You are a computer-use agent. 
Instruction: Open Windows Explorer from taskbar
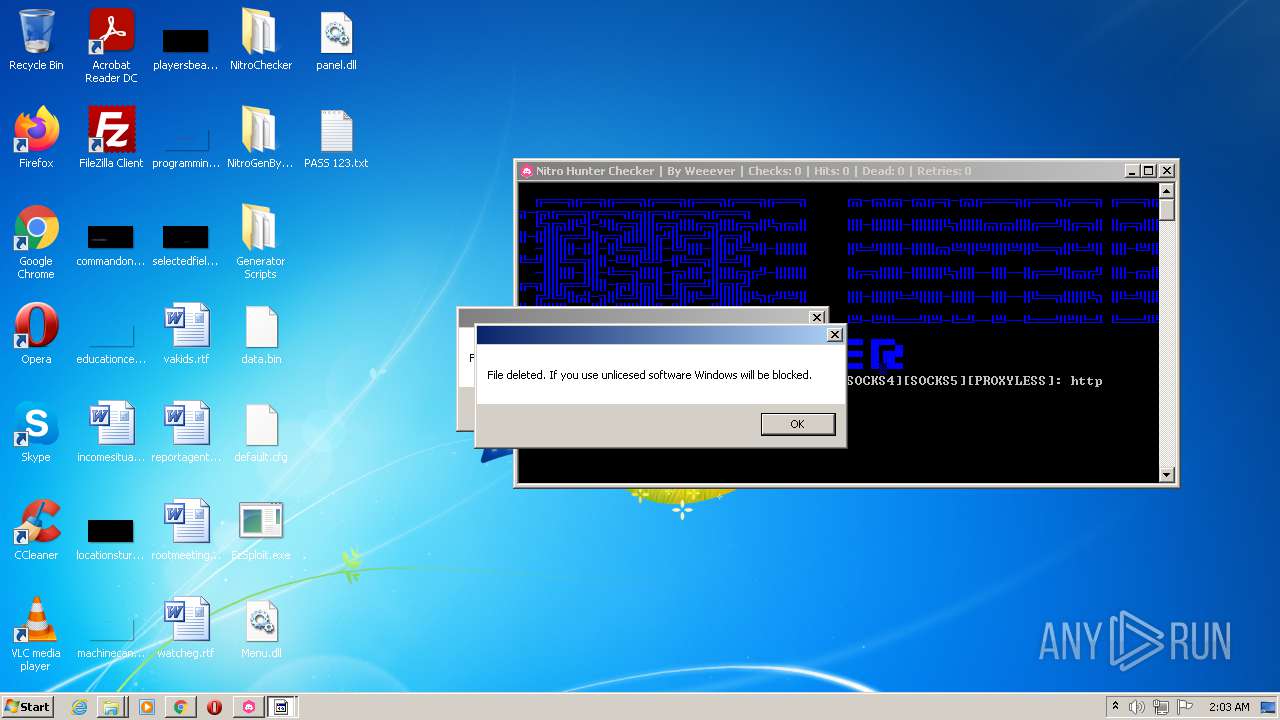112,707
